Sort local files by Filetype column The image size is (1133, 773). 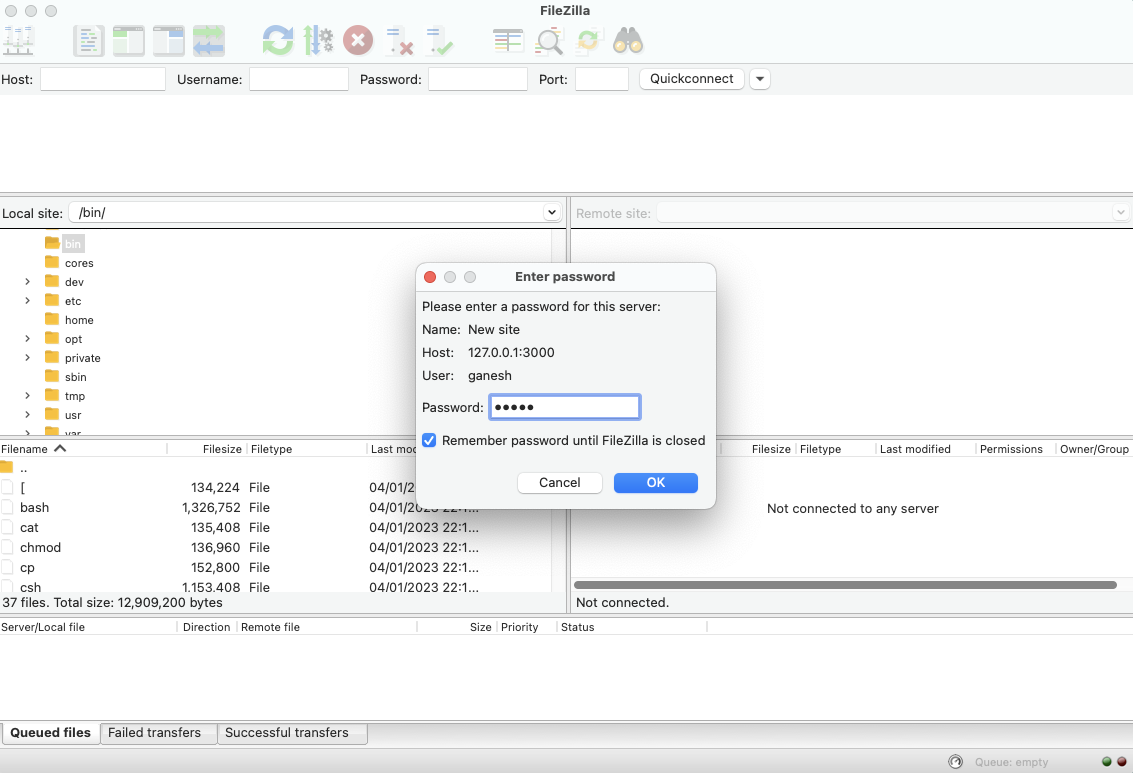coord(306,449)
